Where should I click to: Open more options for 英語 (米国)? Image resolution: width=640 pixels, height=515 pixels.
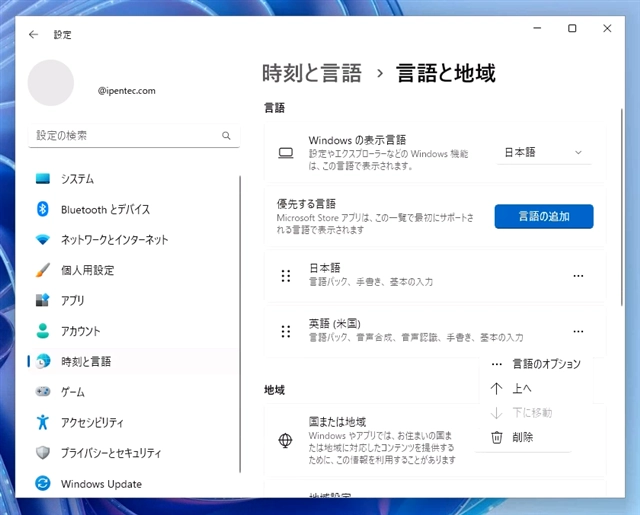578,331
